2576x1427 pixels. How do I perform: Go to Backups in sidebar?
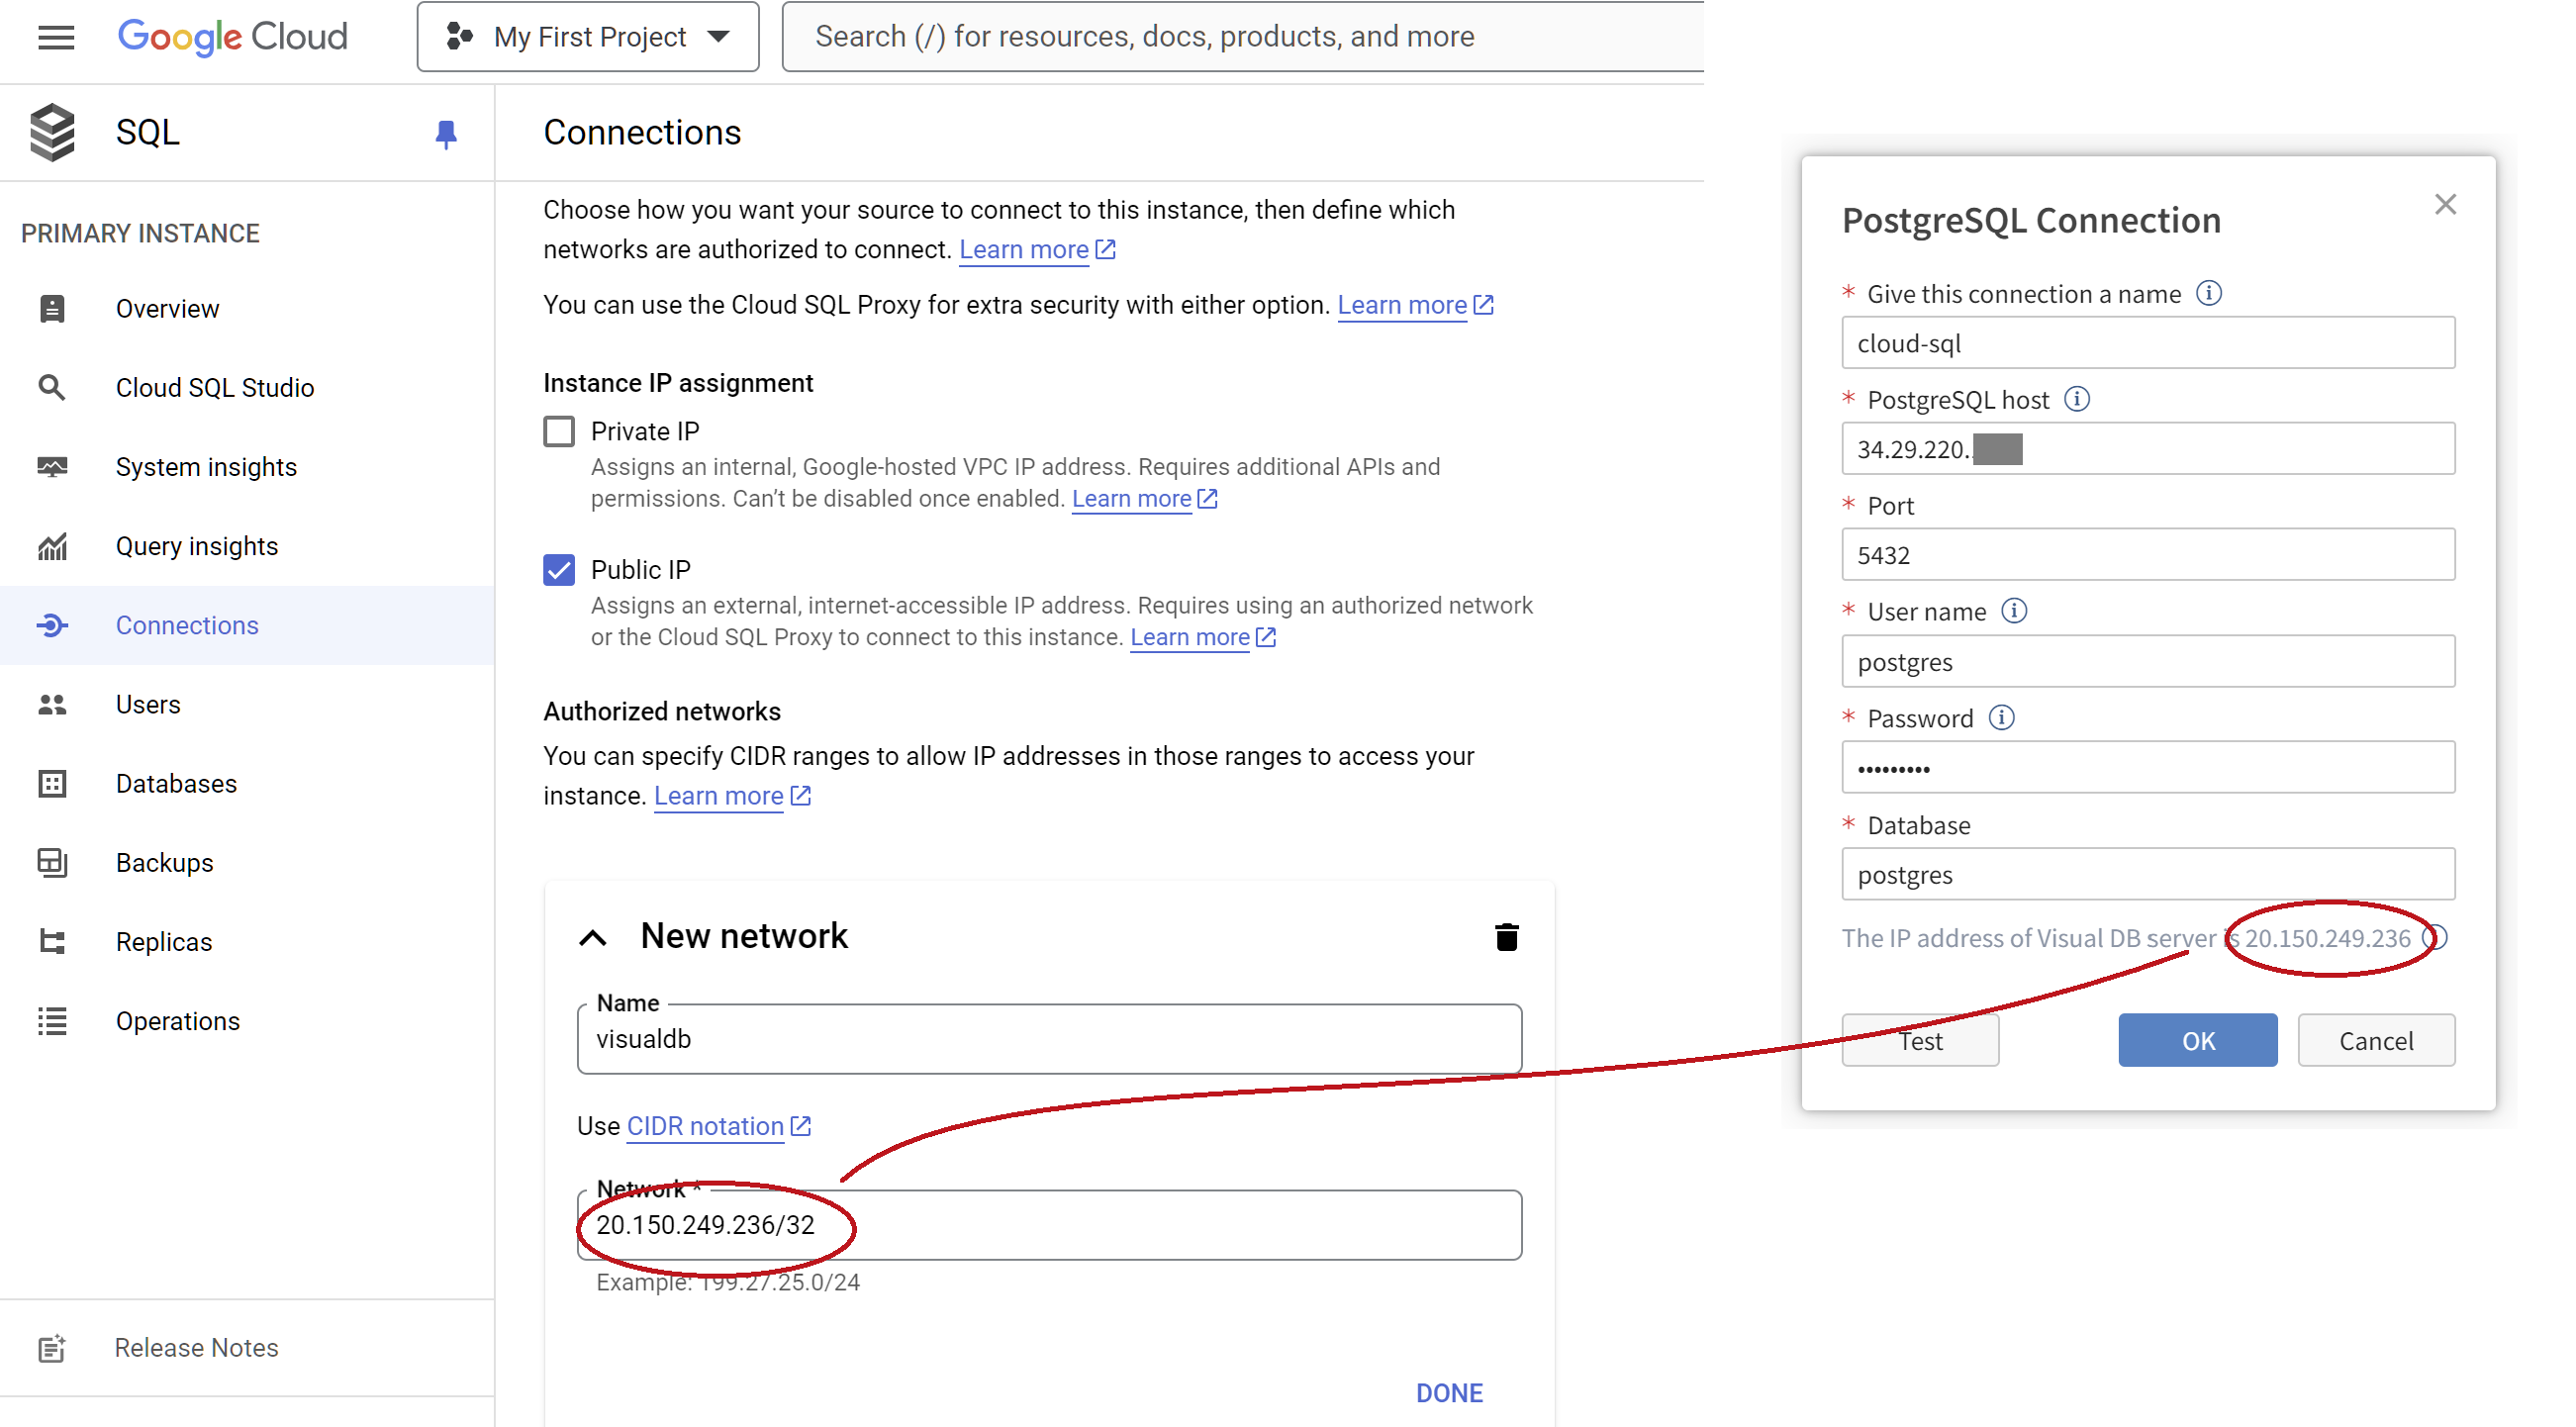164,863
